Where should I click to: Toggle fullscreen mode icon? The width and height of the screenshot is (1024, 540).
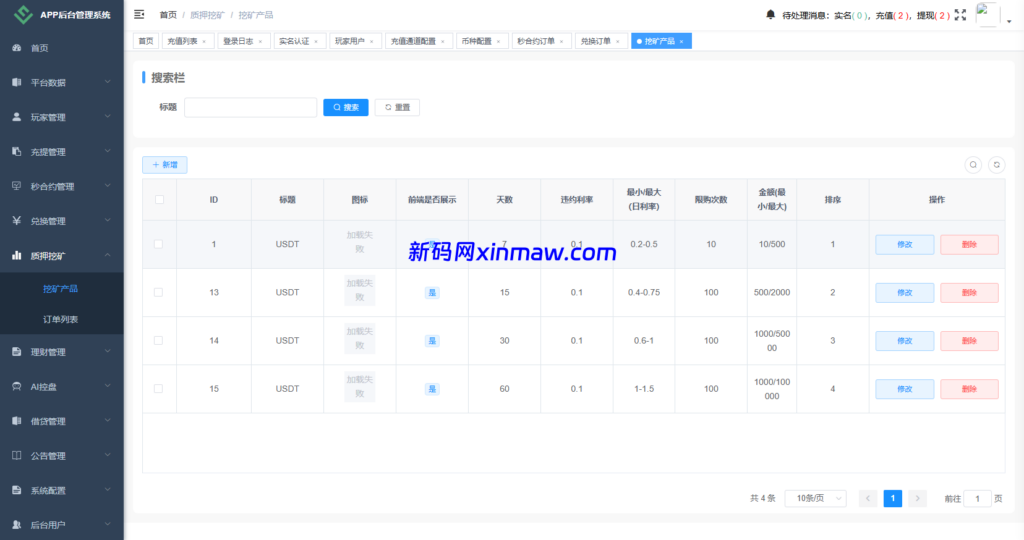pos(960,14)
